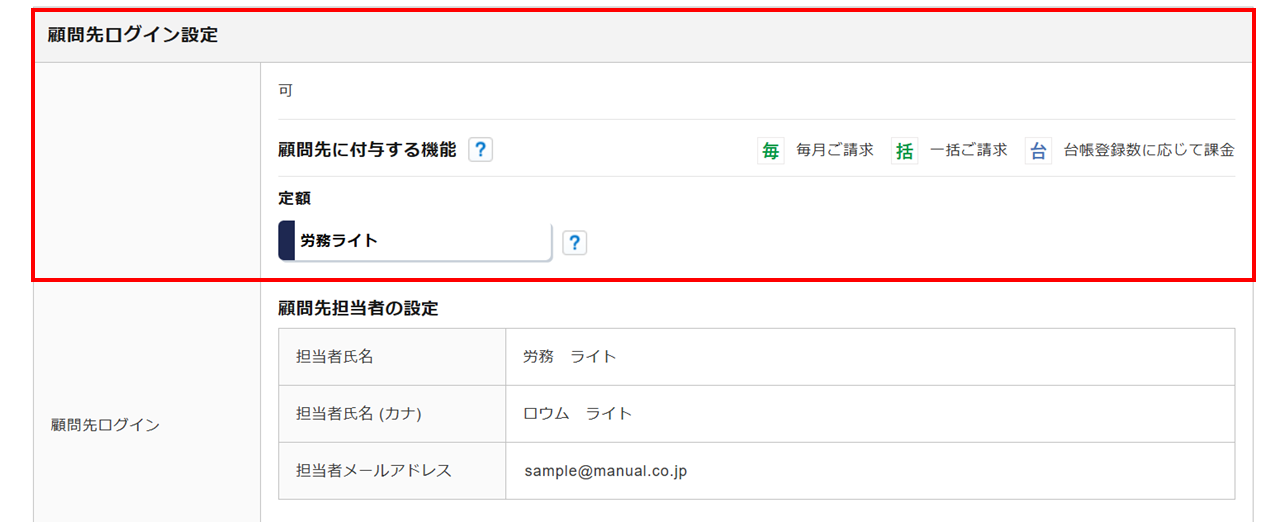Click the 顧問先担当者の設定 heading
Image resolution: width=1280 pixels, height=522 pixels.
(x=358, y=308)
